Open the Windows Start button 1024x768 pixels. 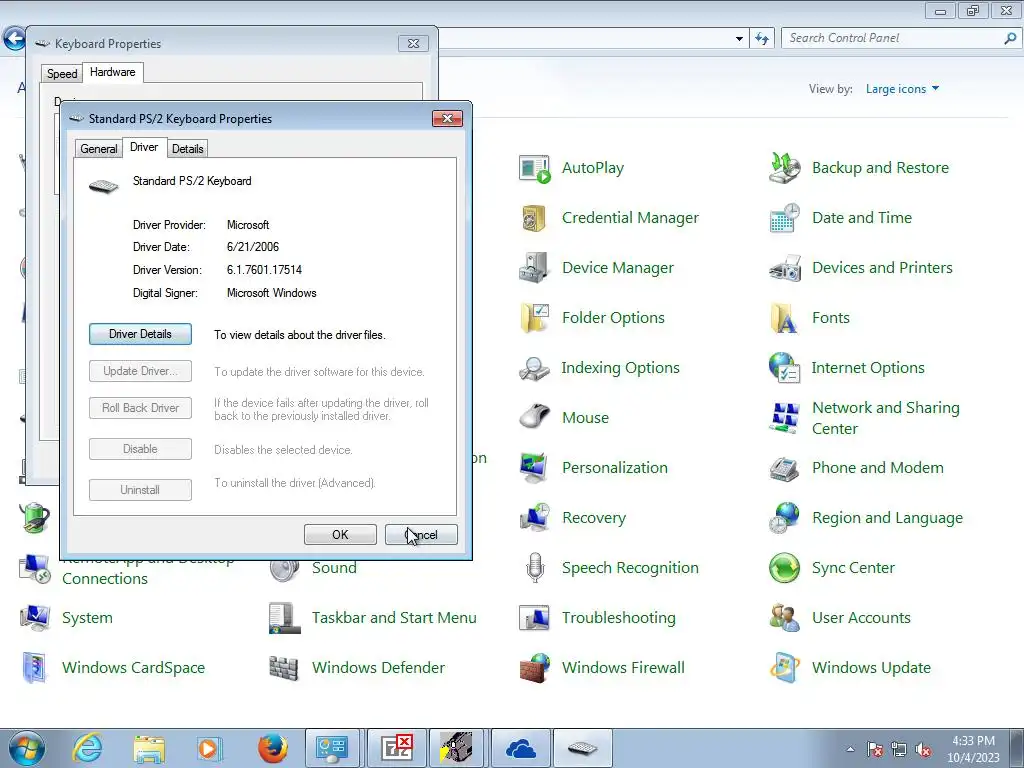(26, 748)
